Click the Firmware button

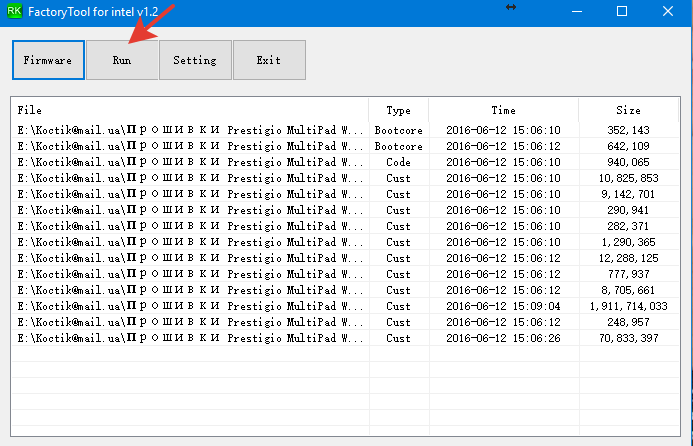48,60
